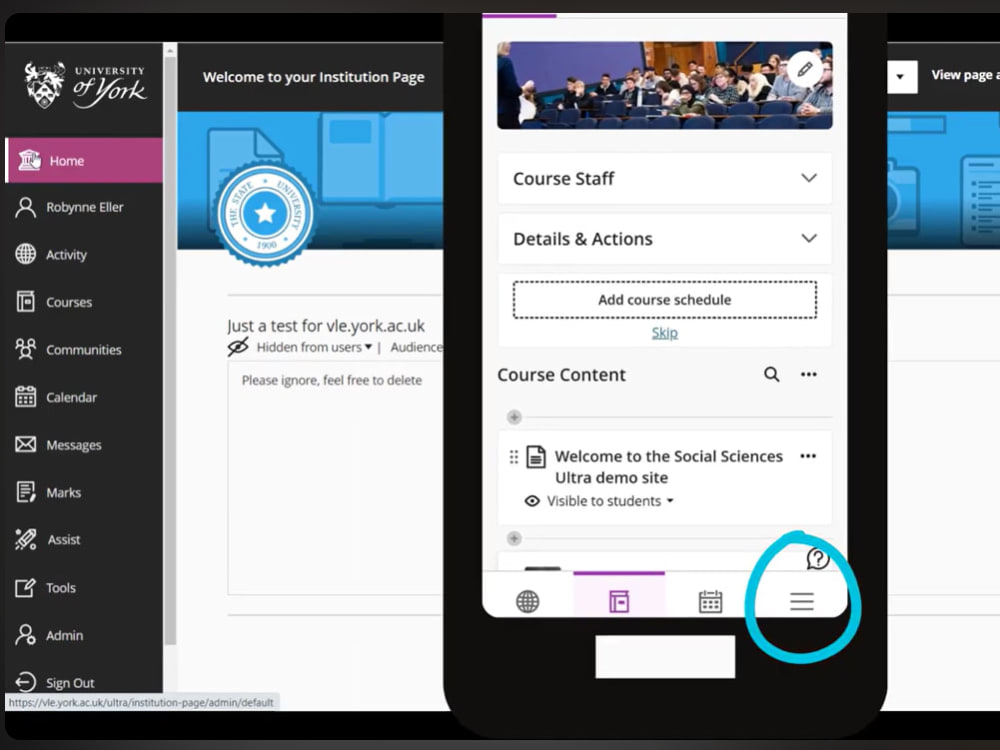Open Course Content more options menu
The width and height of the screenshot is (1000, 750).
[809, 374]
